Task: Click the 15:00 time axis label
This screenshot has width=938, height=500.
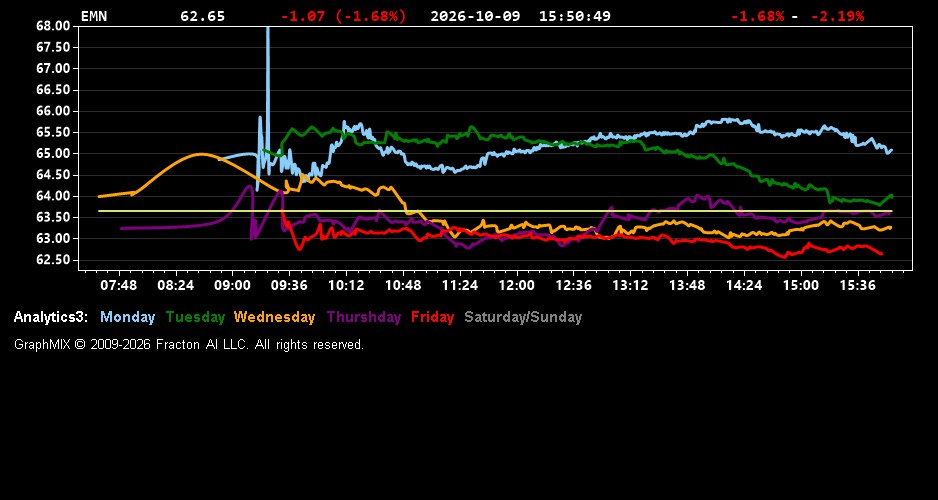Action: (x=801, y=285)
